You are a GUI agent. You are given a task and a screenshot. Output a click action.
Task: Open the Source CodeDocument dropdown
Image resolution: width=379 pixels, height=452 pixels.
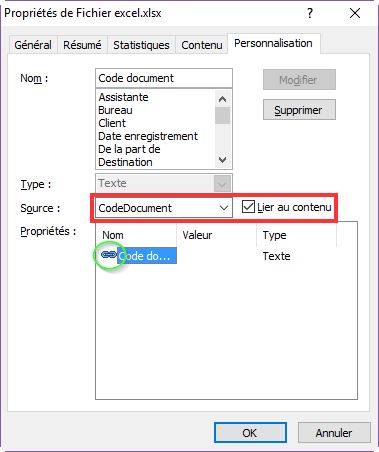click(163, 208)
